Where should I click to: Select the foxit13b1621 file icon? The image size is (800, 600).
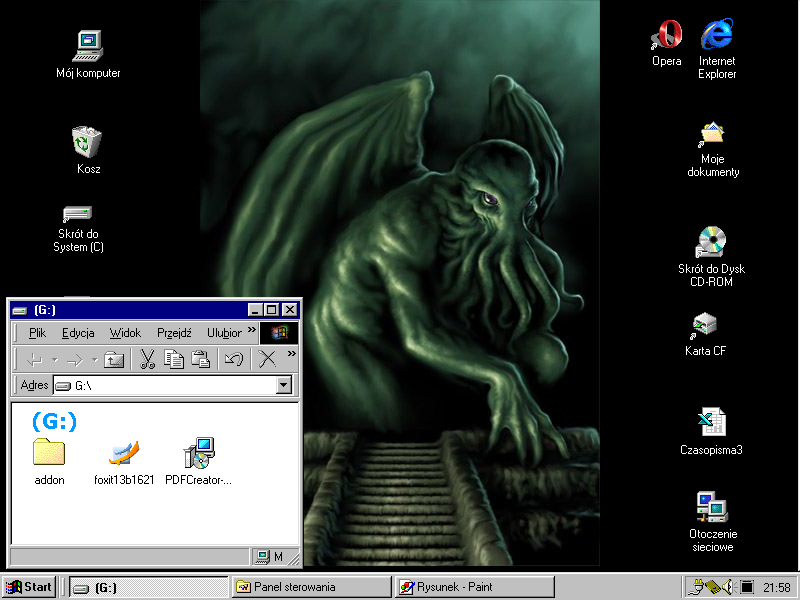coord(124,455)
